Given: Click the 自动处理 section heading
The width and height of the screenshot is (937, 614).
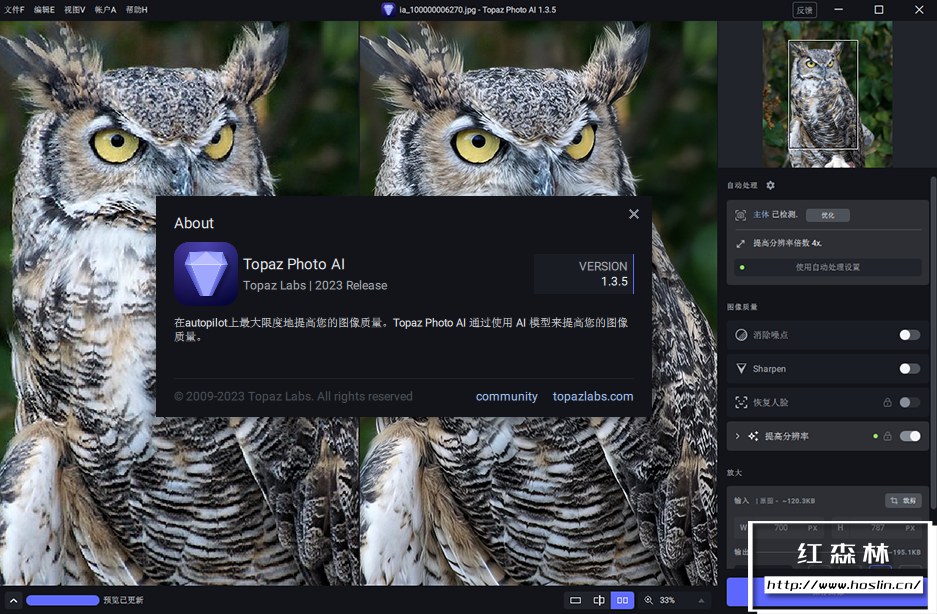Looking at the screenshot, I should pyautogui.click(x=742, y=185).
